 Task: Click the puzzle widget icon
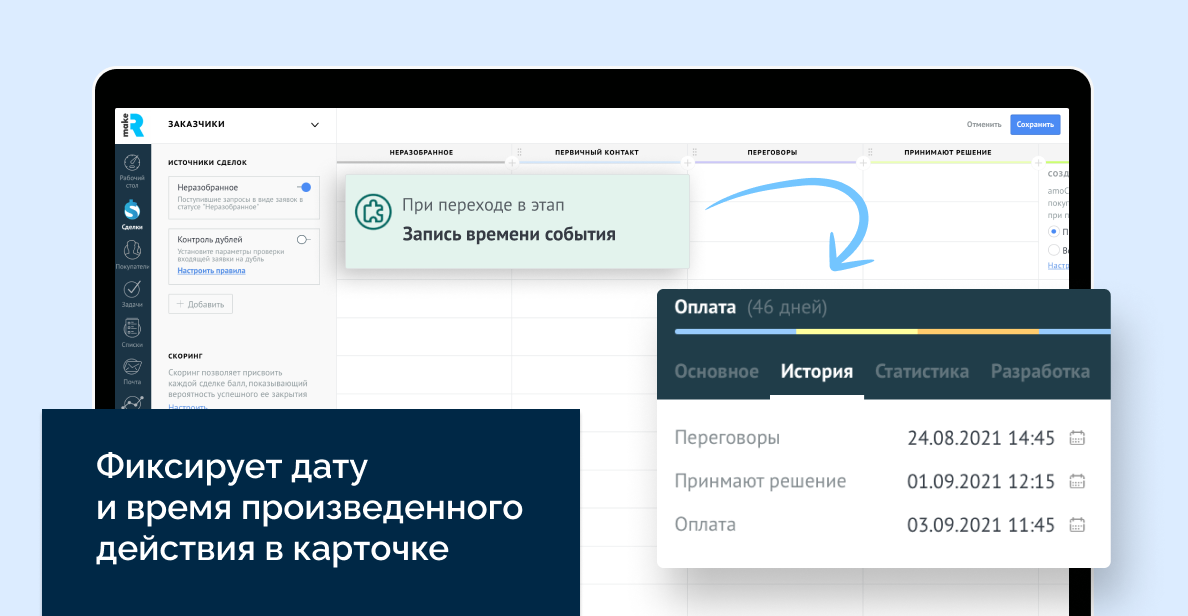tap(374, 212)
